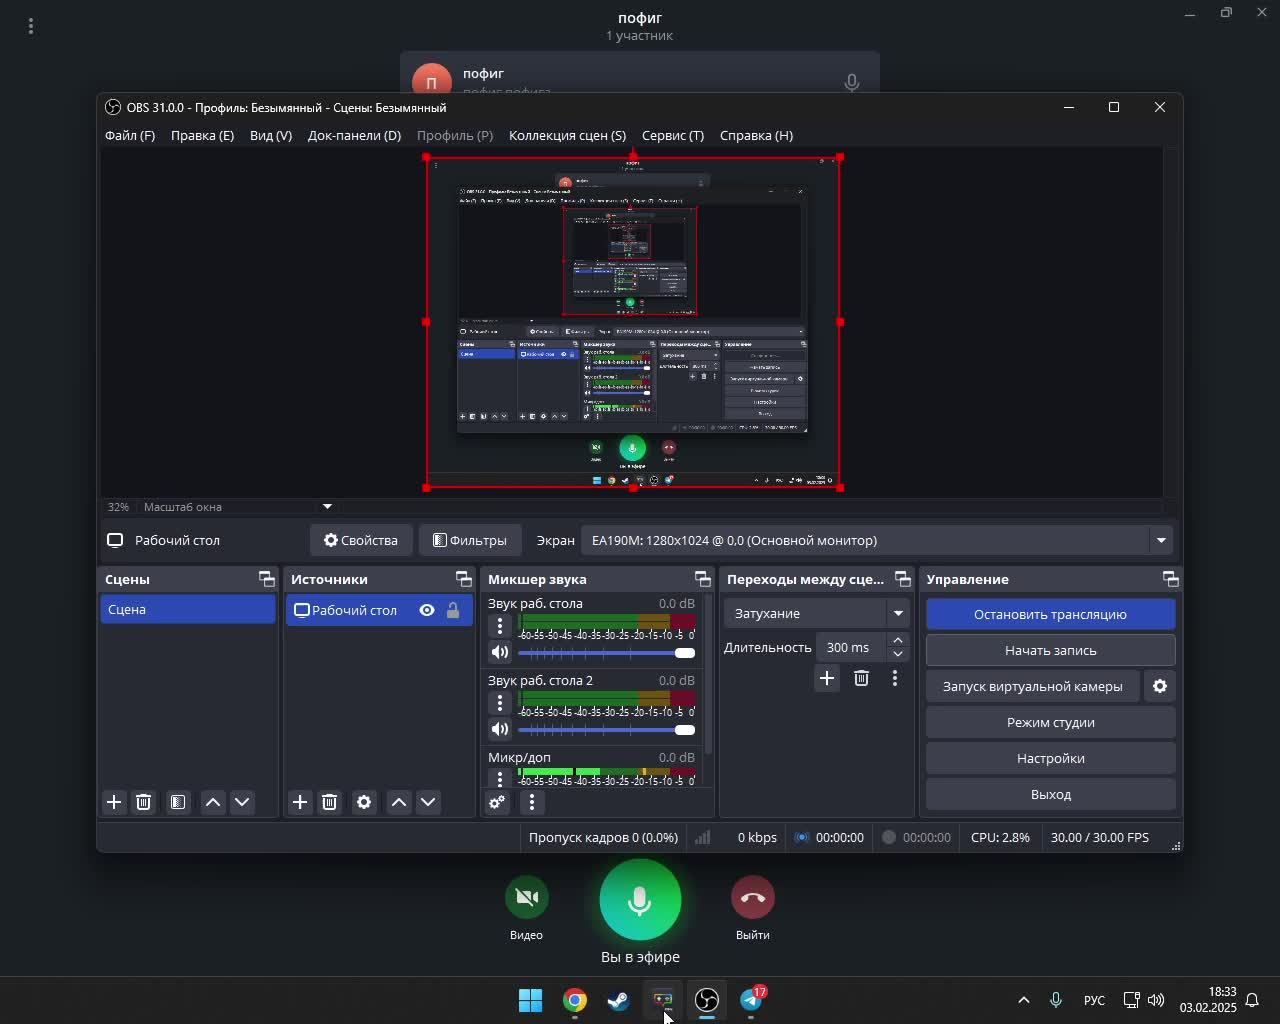
Task: Open Правка (E) menu
Action: (x=202, y=135)
